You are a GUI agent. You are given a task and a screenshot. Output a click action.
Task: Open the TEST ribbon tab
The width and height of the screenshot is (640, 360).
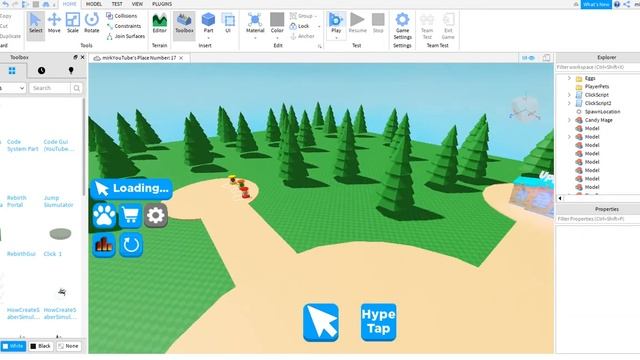pos(117,4)
